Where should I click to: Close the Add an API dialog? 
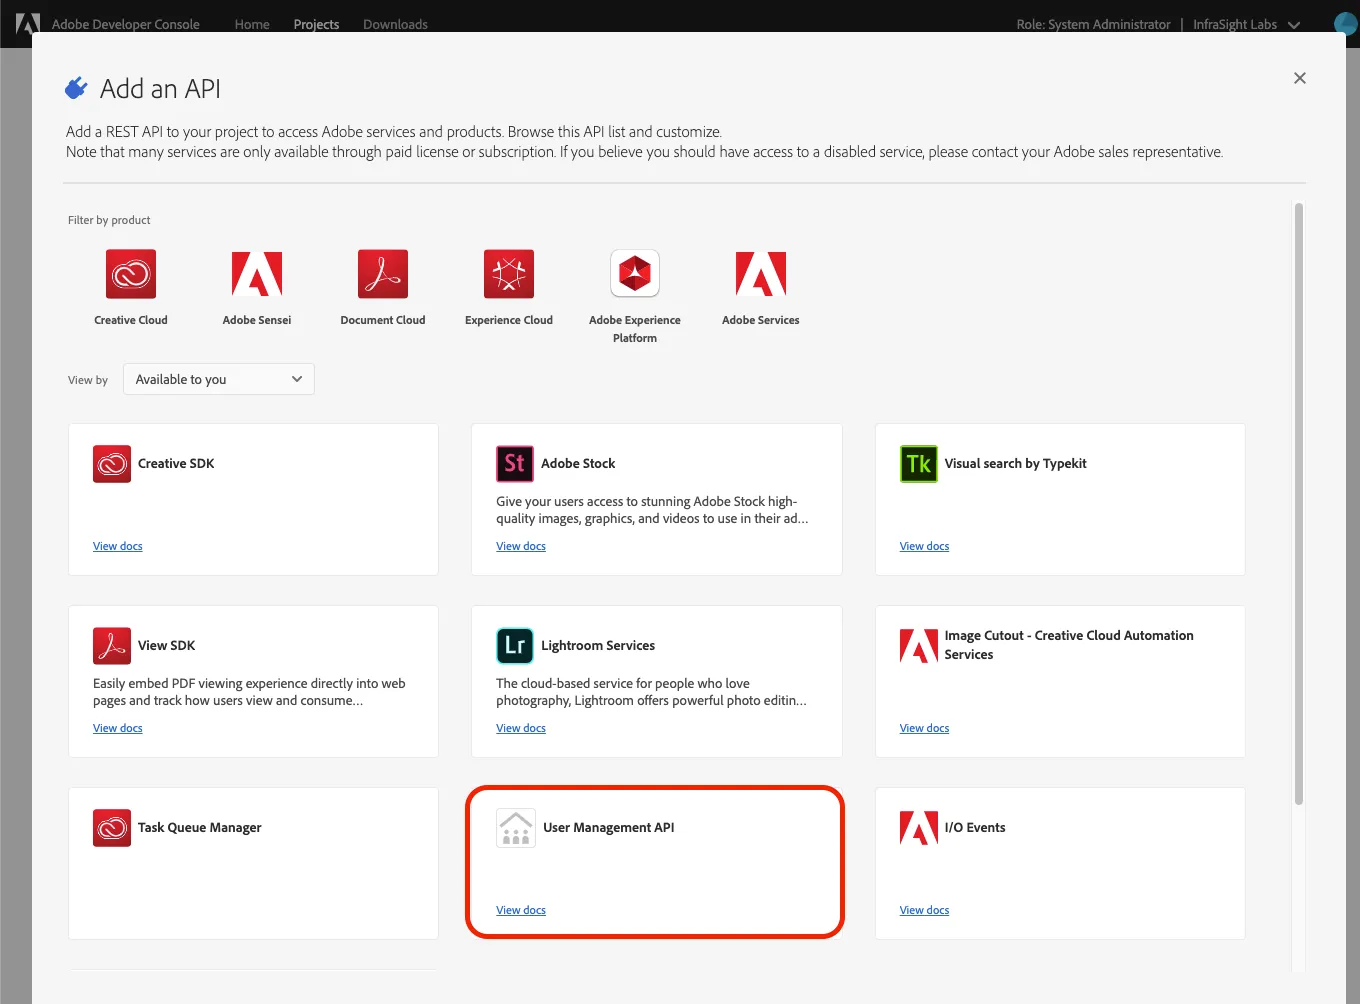click(1300, 78)
